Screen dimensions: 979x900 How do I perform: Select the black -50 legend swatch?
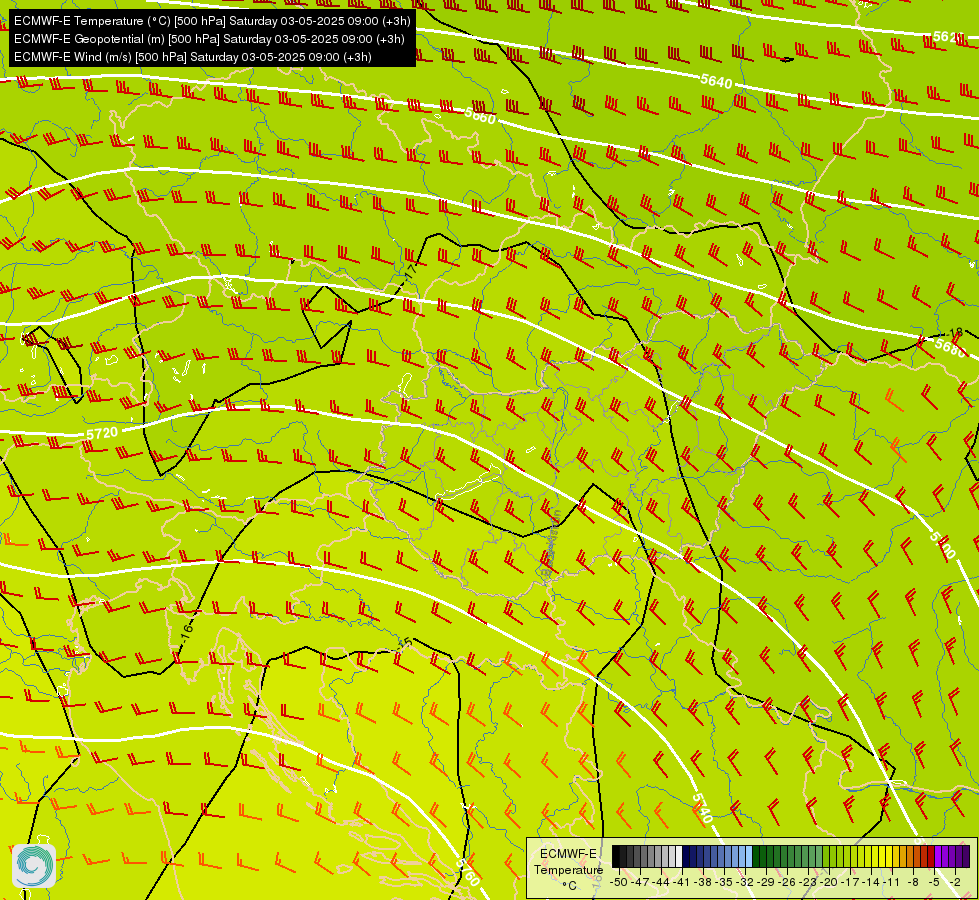click(616, 856)
